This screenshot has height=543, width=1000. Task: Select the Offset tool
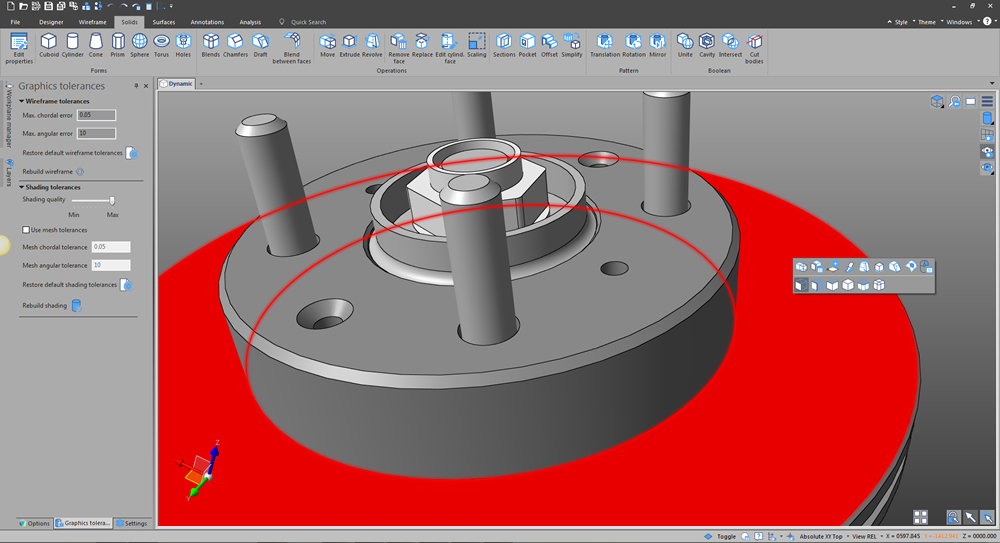click(x=549, y=45)
